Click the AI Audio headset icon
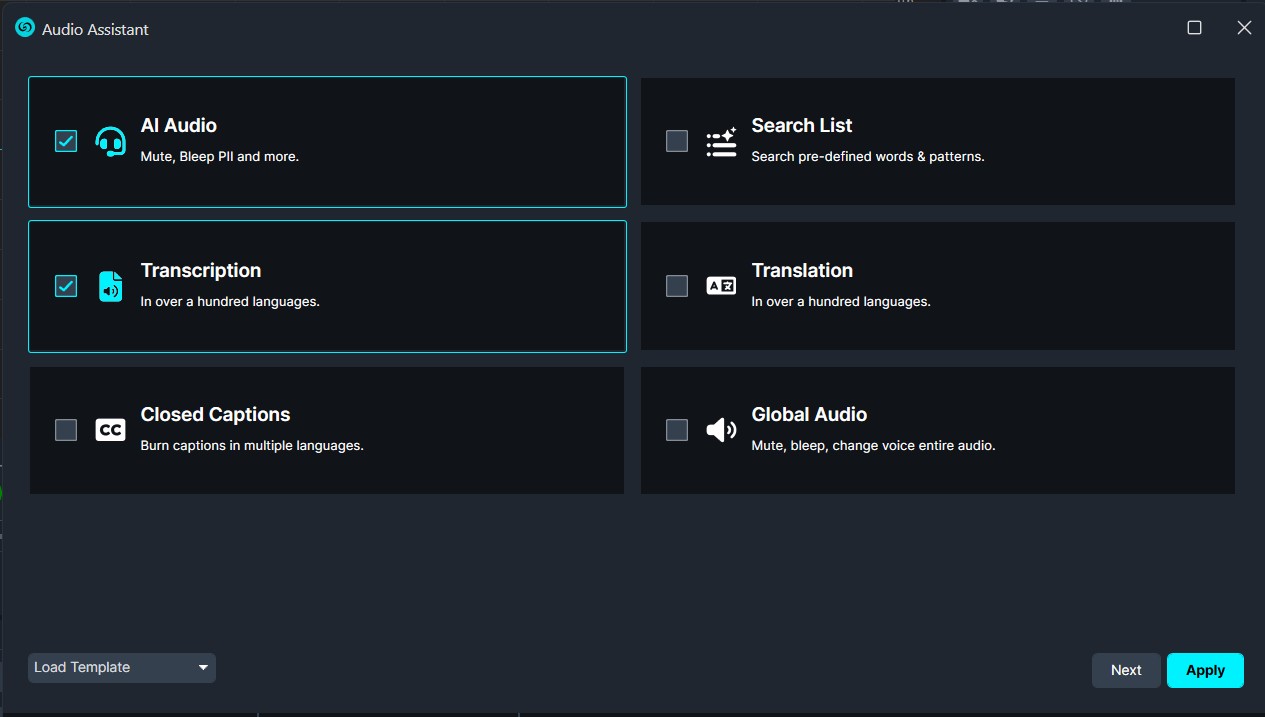Image resolution: width=1265 pixels, height=717 pixels. 110,142
